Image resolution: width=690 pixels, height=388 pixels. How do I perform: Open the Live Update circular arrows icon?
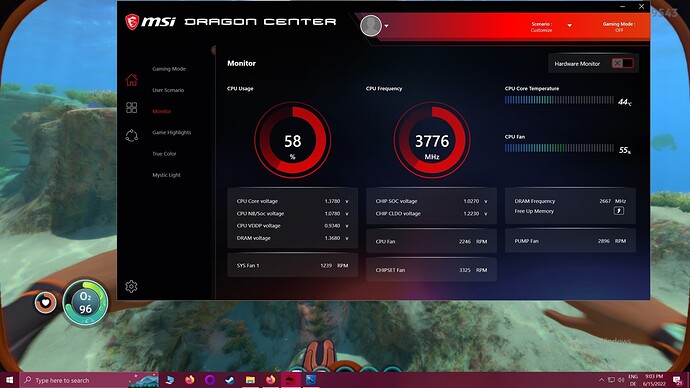[132, 135]
